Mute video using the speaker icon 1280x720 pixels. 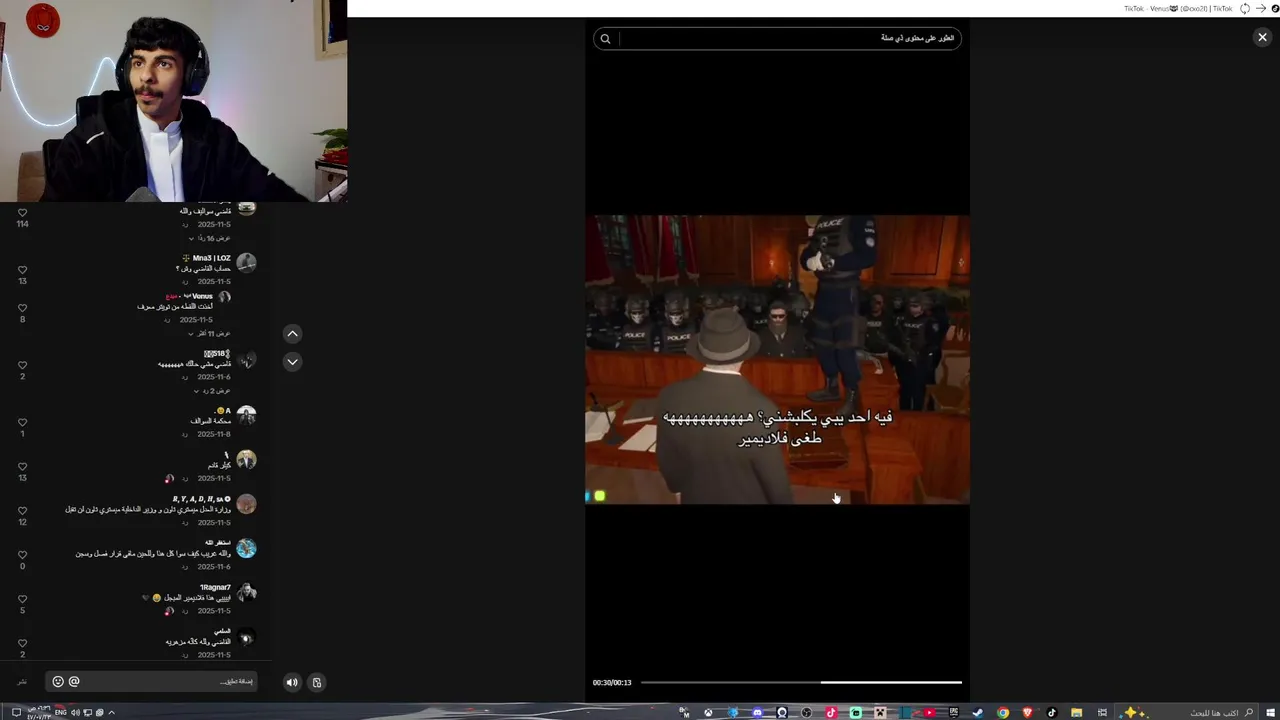point(292,683)
